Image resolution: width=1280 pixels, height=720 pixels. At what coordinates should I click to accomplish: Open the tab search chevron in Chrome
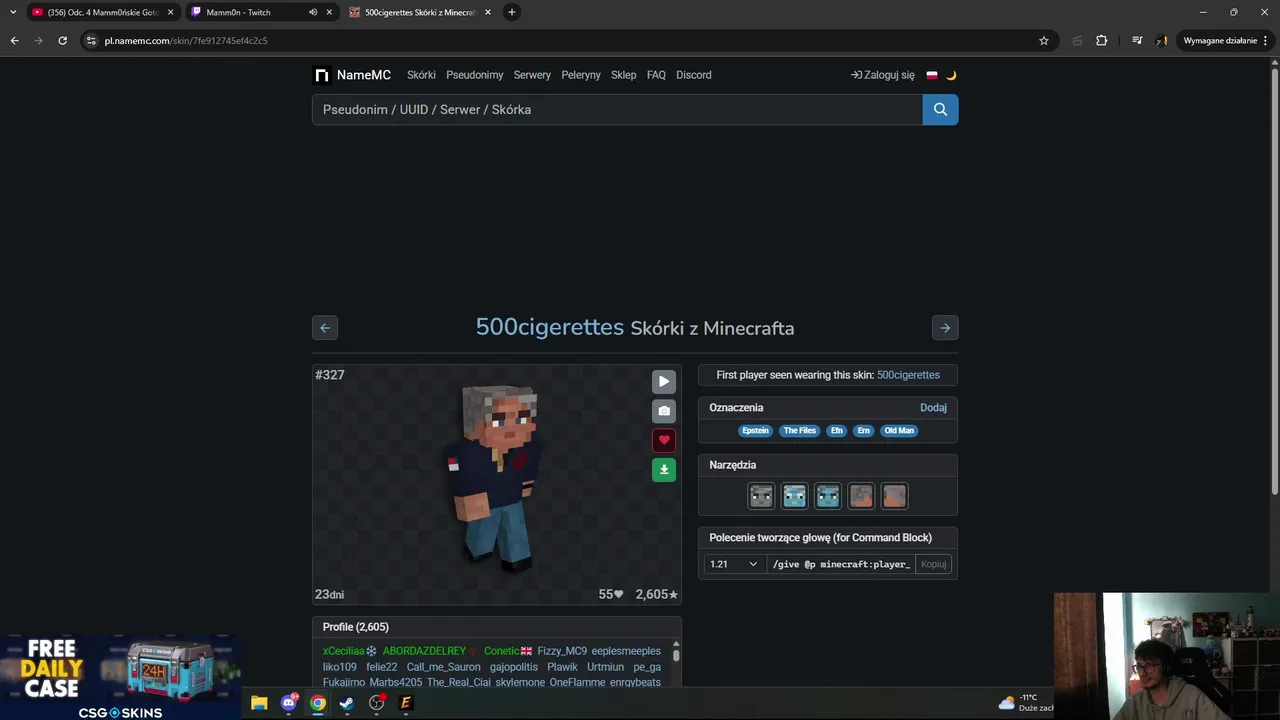coord(13,12)
